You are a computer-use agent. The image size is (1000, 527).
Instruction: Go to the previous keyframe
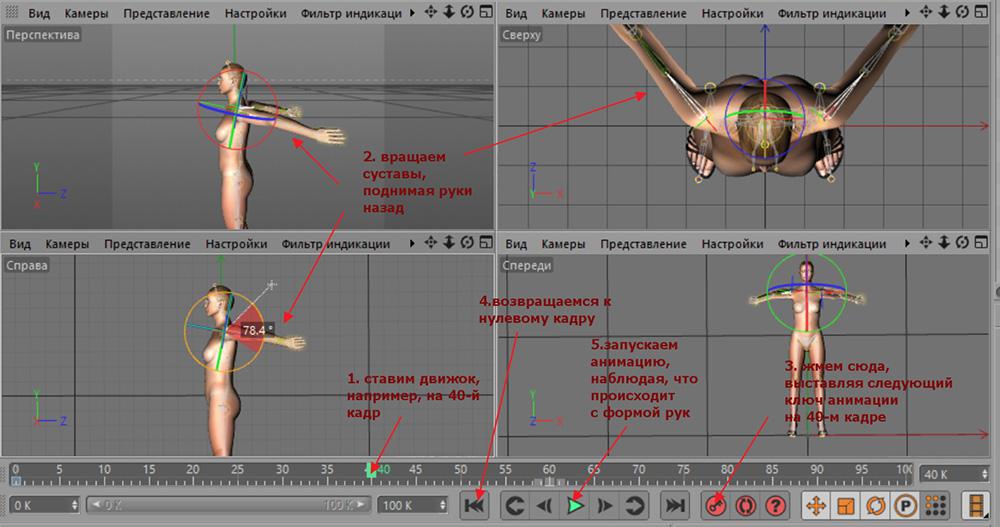[x=514, y=506]
